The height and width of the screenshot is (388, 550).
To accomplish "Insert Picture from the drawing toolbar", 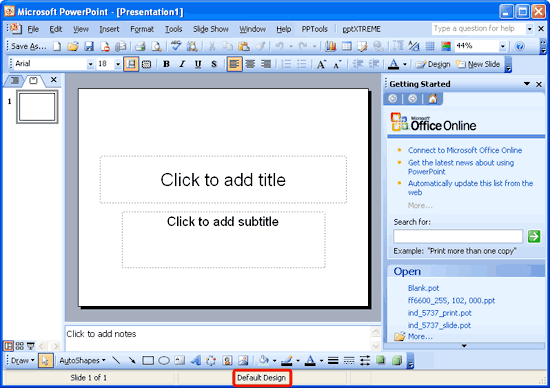I will click(243, 360).
